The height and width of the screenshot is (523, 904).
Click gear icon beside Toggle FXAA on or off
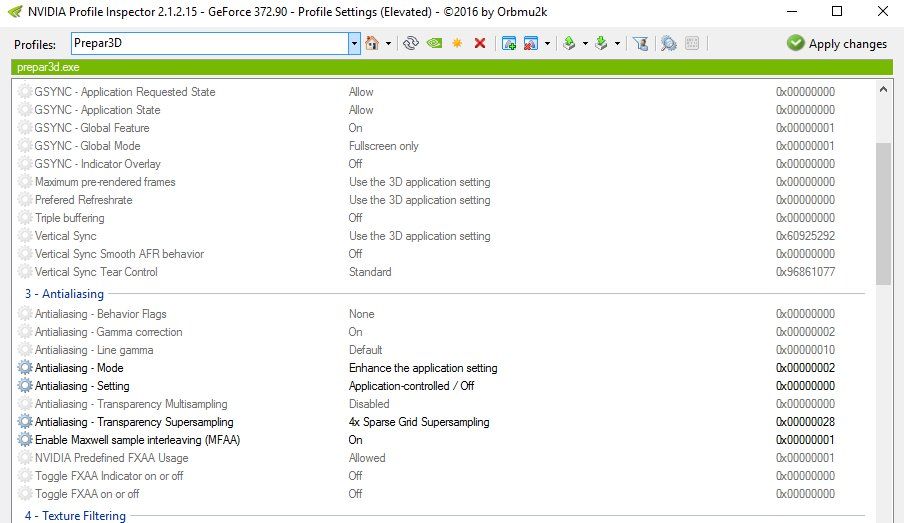[x=25, y=494]
